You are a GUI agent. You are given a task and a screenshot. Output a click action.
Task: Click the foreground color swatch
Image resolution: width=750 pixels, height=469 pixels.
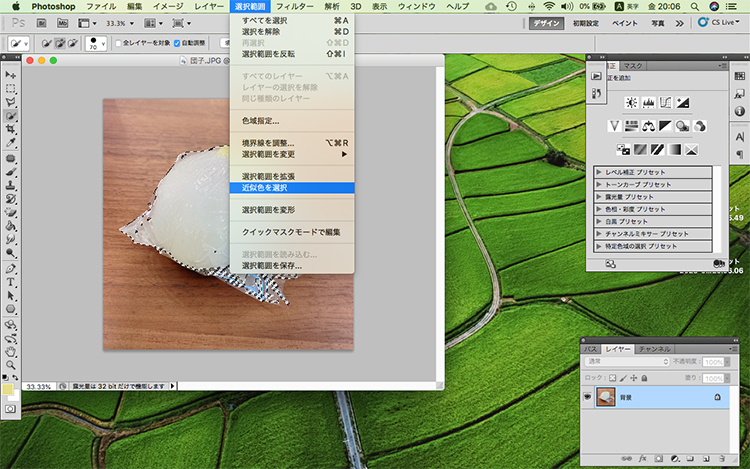point(7,389)
